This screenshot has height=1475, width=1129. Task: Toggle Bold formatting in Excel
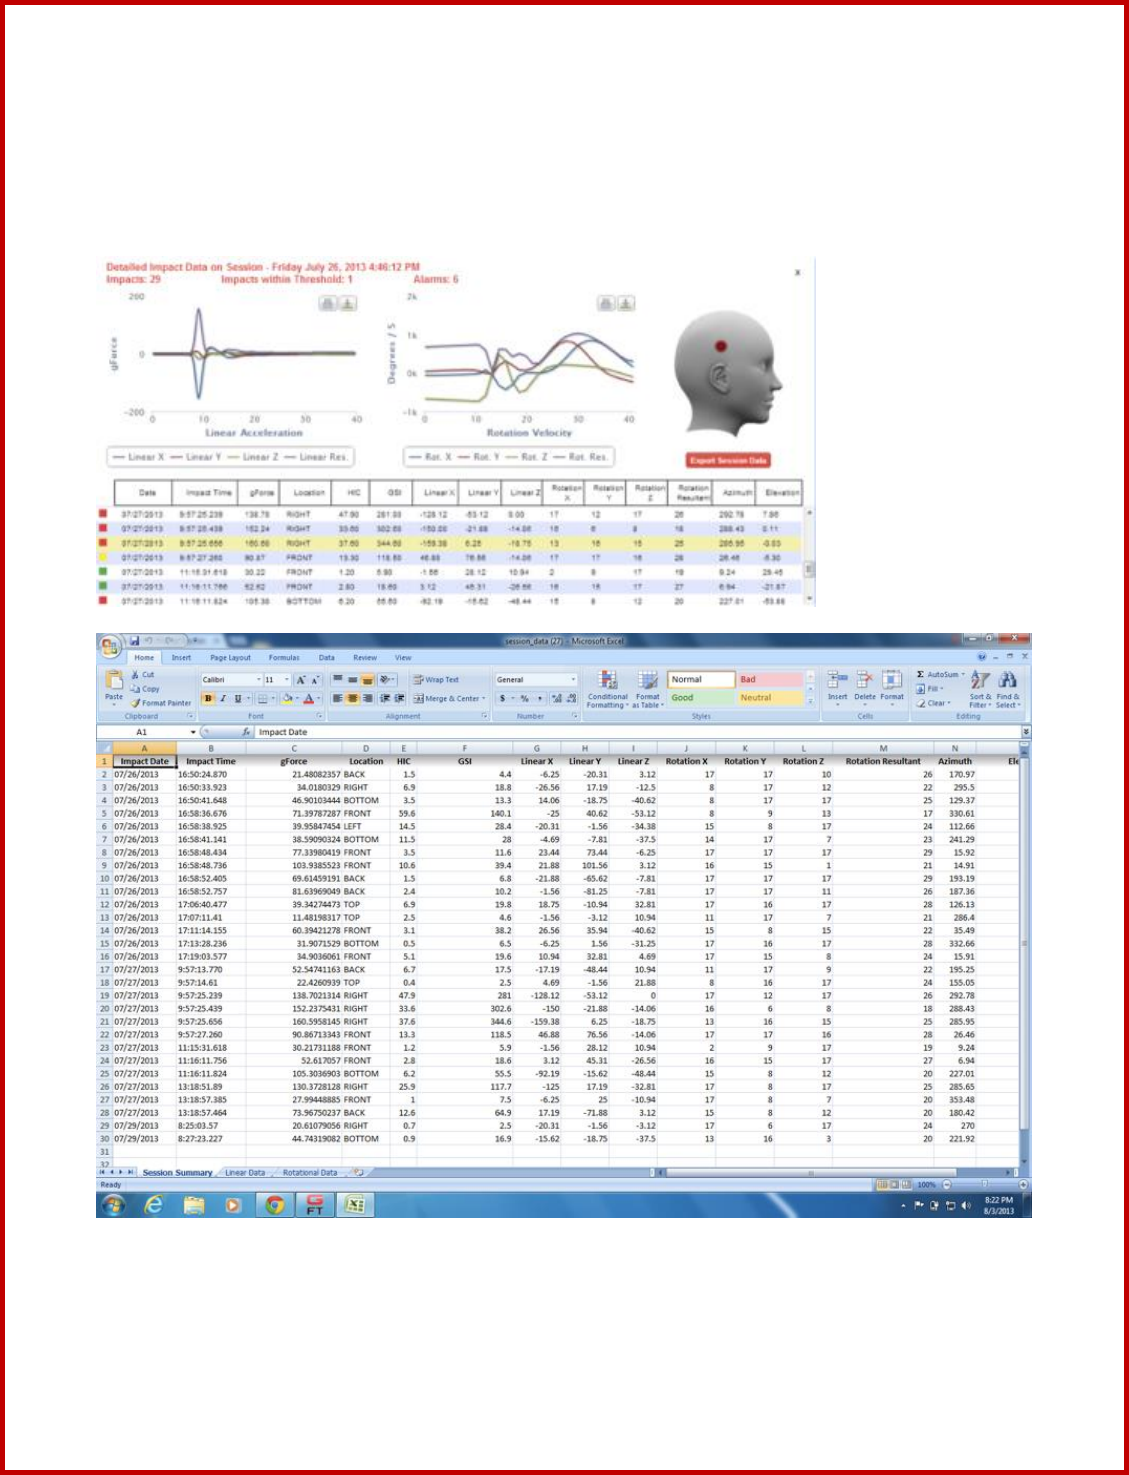click(x=208, y=699)
